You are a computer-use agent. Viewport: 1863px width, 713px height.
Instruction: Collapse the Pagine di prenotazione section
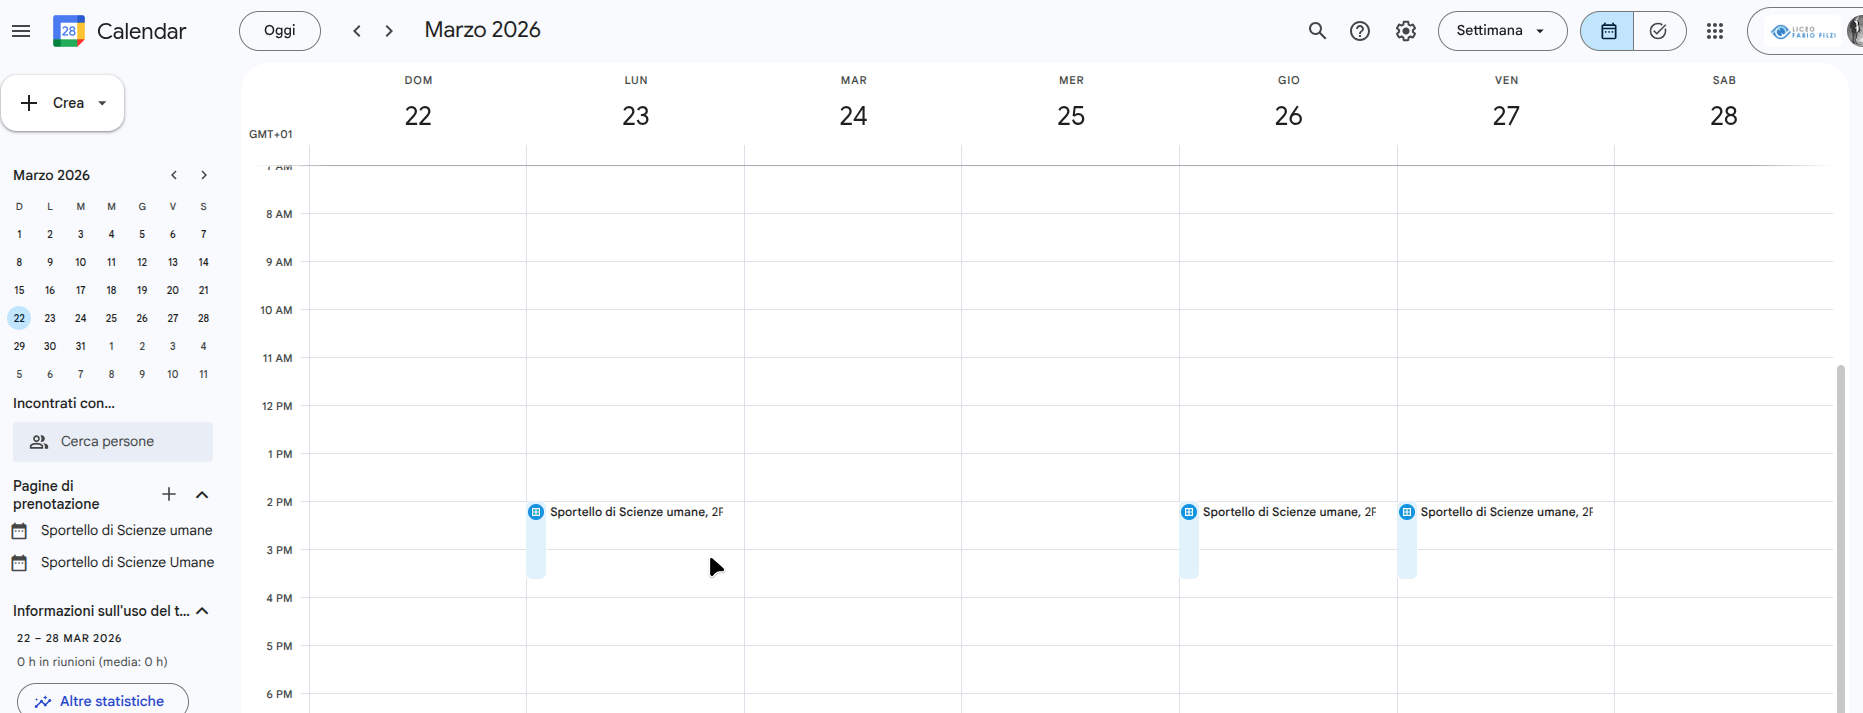[202, 495]
